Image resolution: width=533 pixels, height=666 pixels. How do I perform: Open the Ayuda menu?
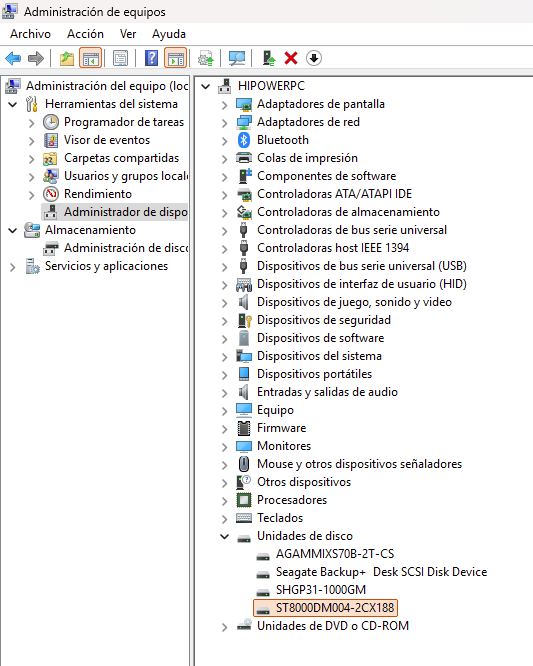(169, 34)
